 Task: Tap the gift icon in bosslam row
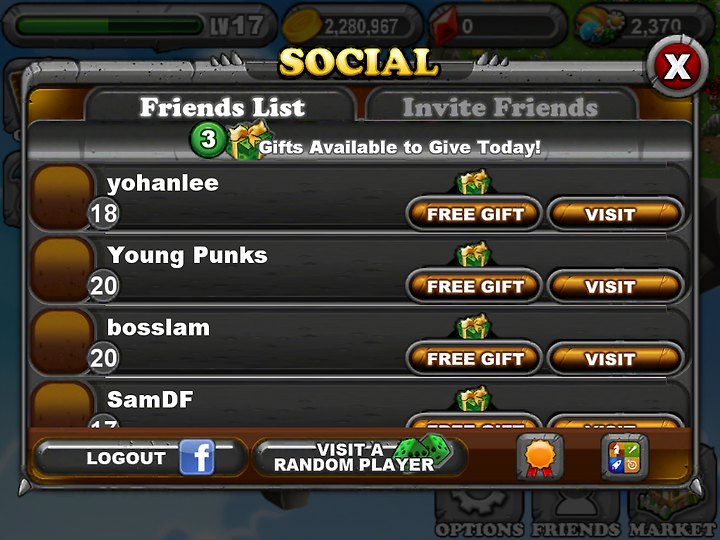473,326
